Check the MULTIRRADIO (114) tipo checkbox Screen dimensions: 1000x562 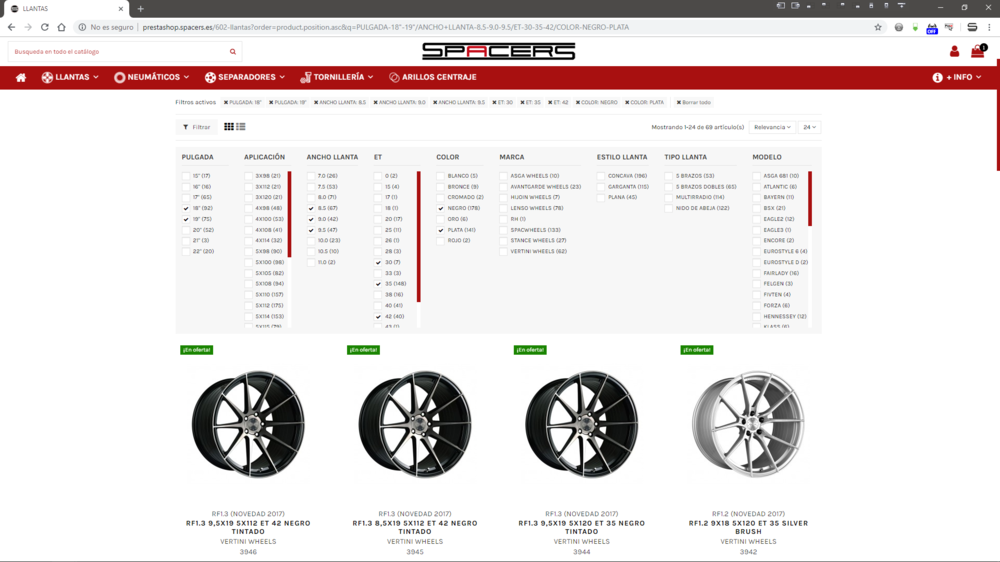coord(668,197)
